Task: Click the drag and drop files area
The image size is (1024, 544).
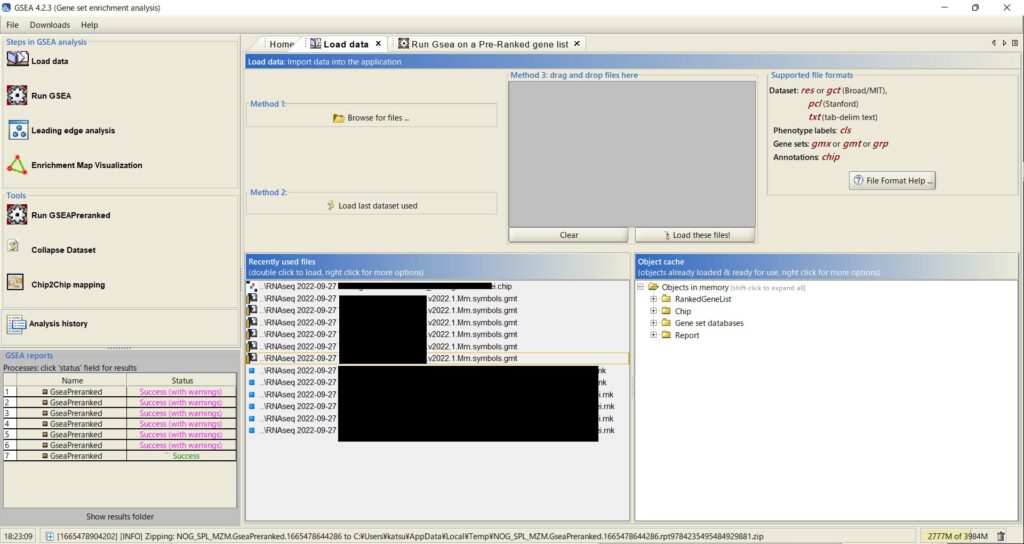Action: pos(632,153)
